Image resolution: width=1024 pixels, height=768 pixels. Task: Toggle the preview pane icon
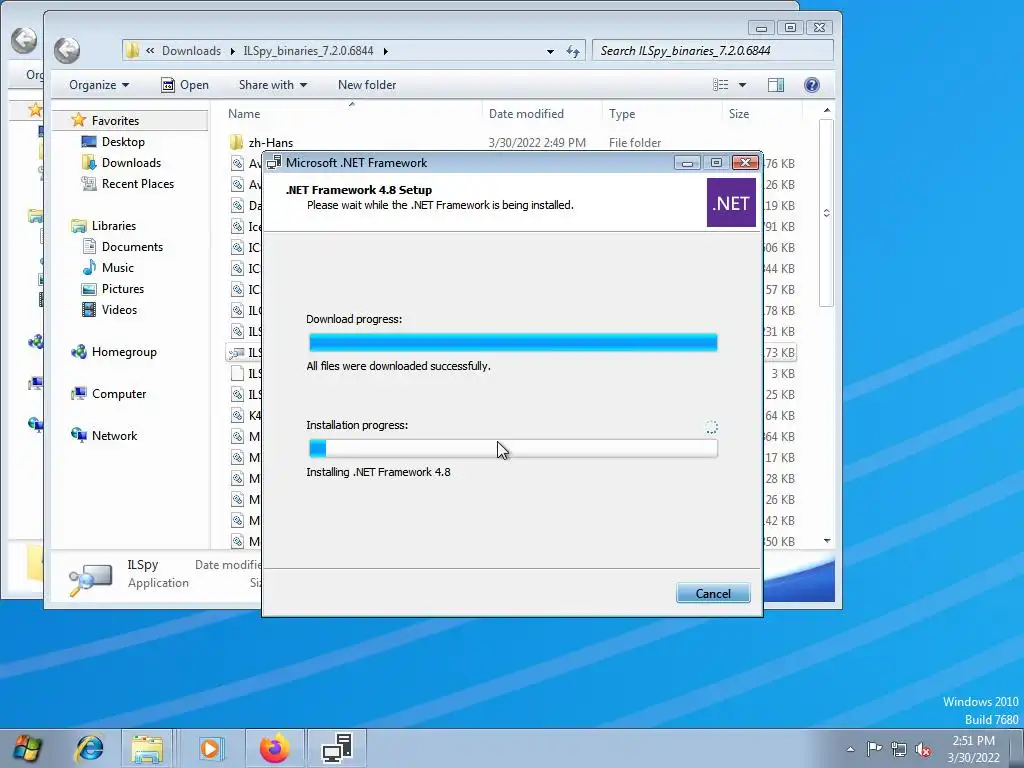coord(776,85)
